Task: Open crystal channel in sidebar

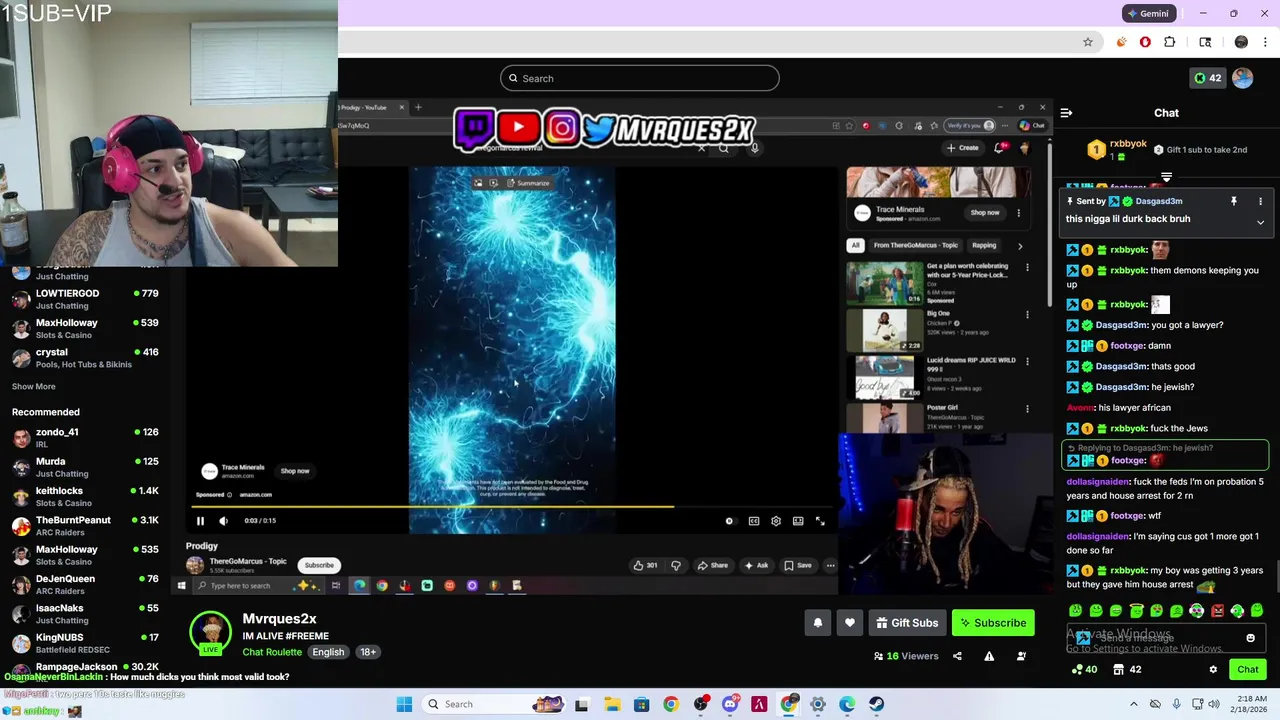Action: point(85,358)
